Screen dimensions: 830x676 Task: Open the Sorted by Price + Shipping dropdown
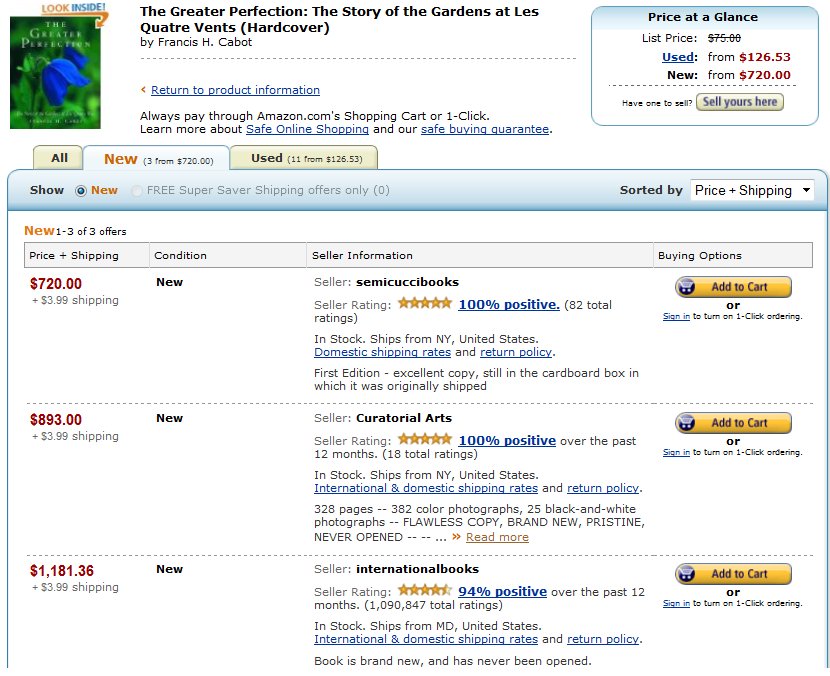click(752, 190)
